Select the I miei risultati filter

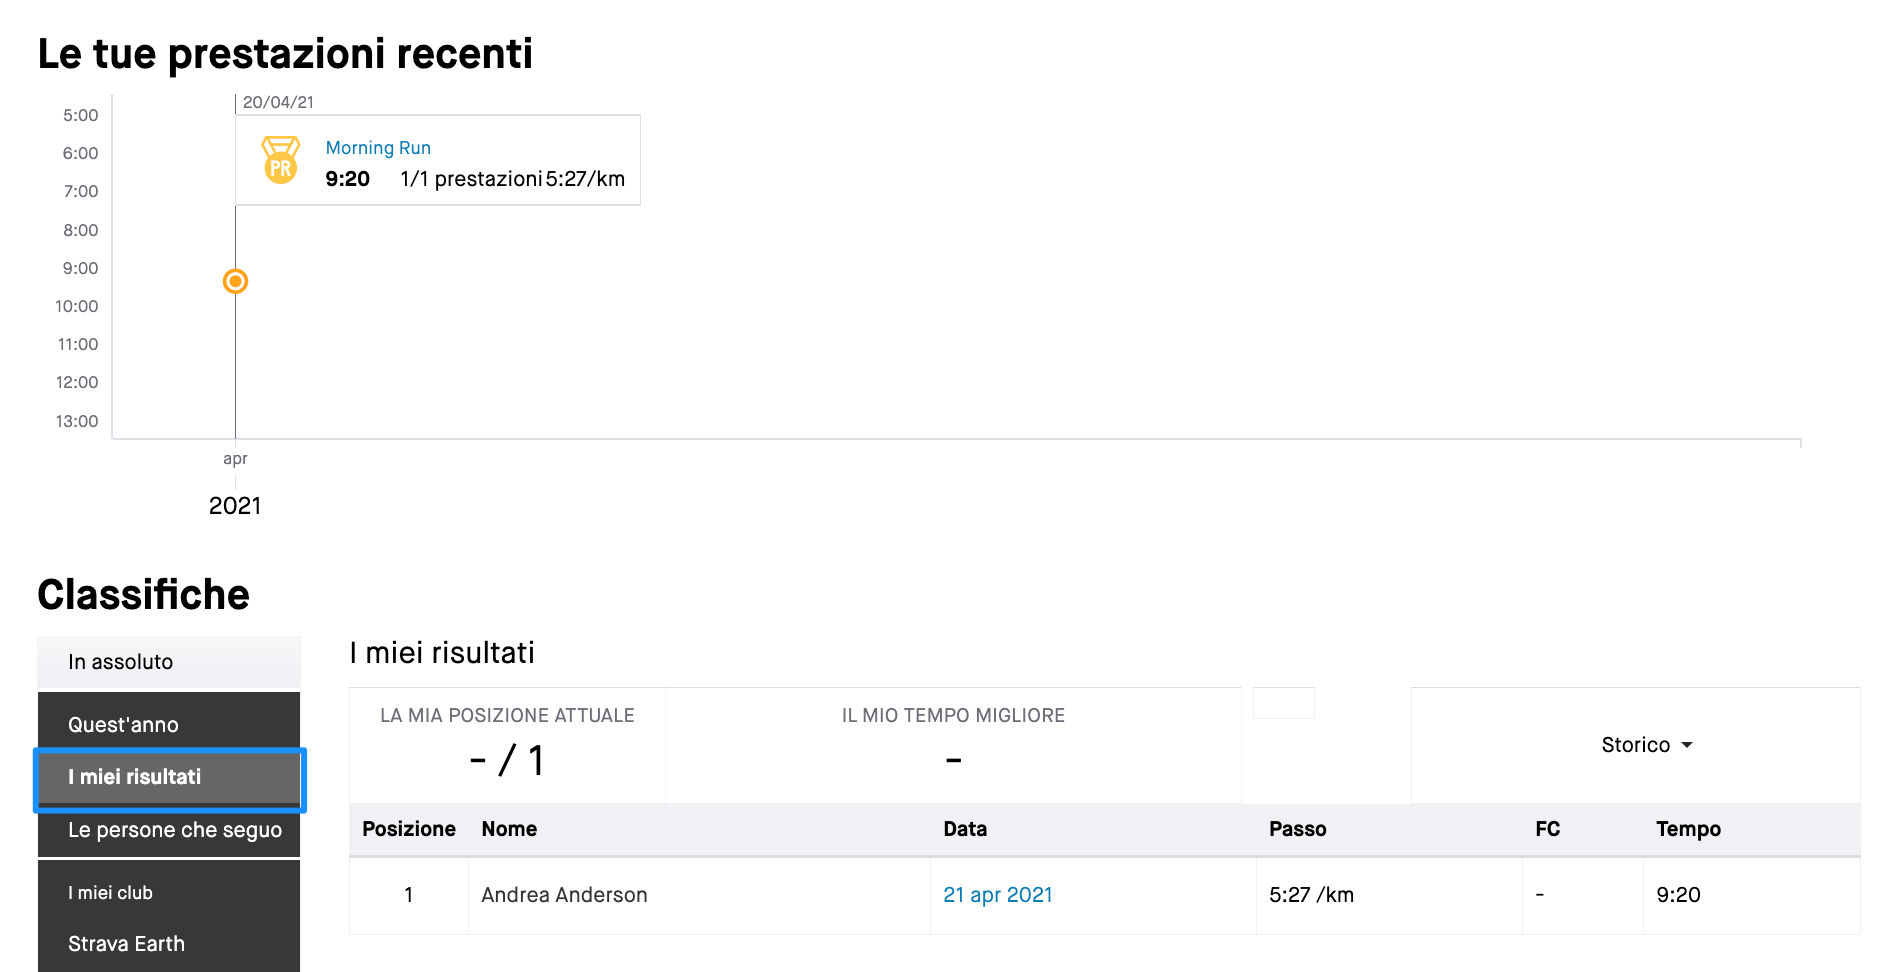(x=169, y=777)
